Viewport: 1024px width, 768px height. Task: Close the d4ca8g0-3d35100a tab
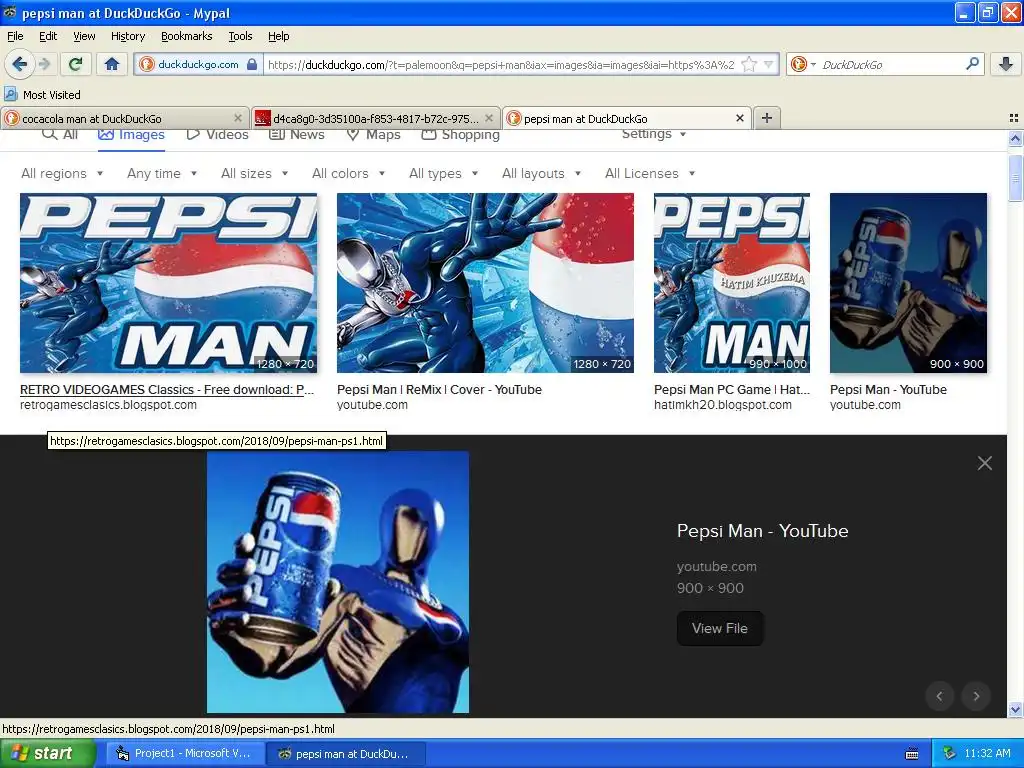coord(489,118)
